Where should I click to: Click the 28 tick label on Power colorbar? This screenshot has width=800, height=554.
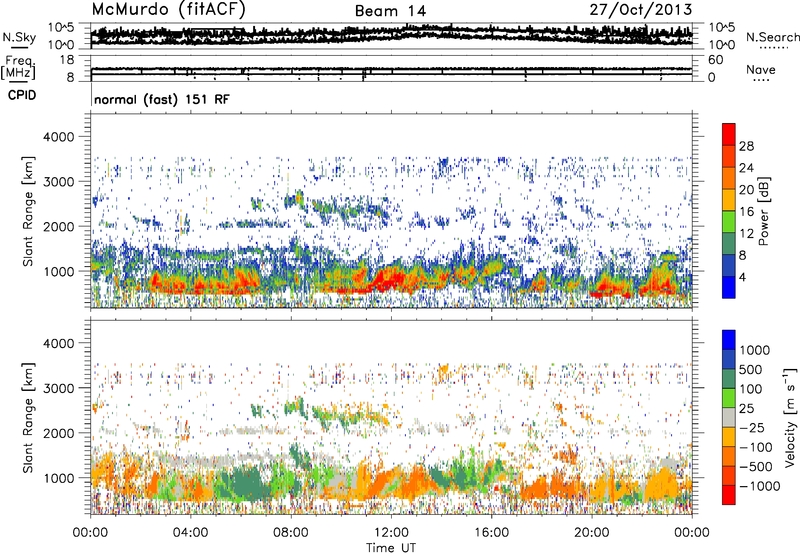pyautogui.click(x=746, y=146)
